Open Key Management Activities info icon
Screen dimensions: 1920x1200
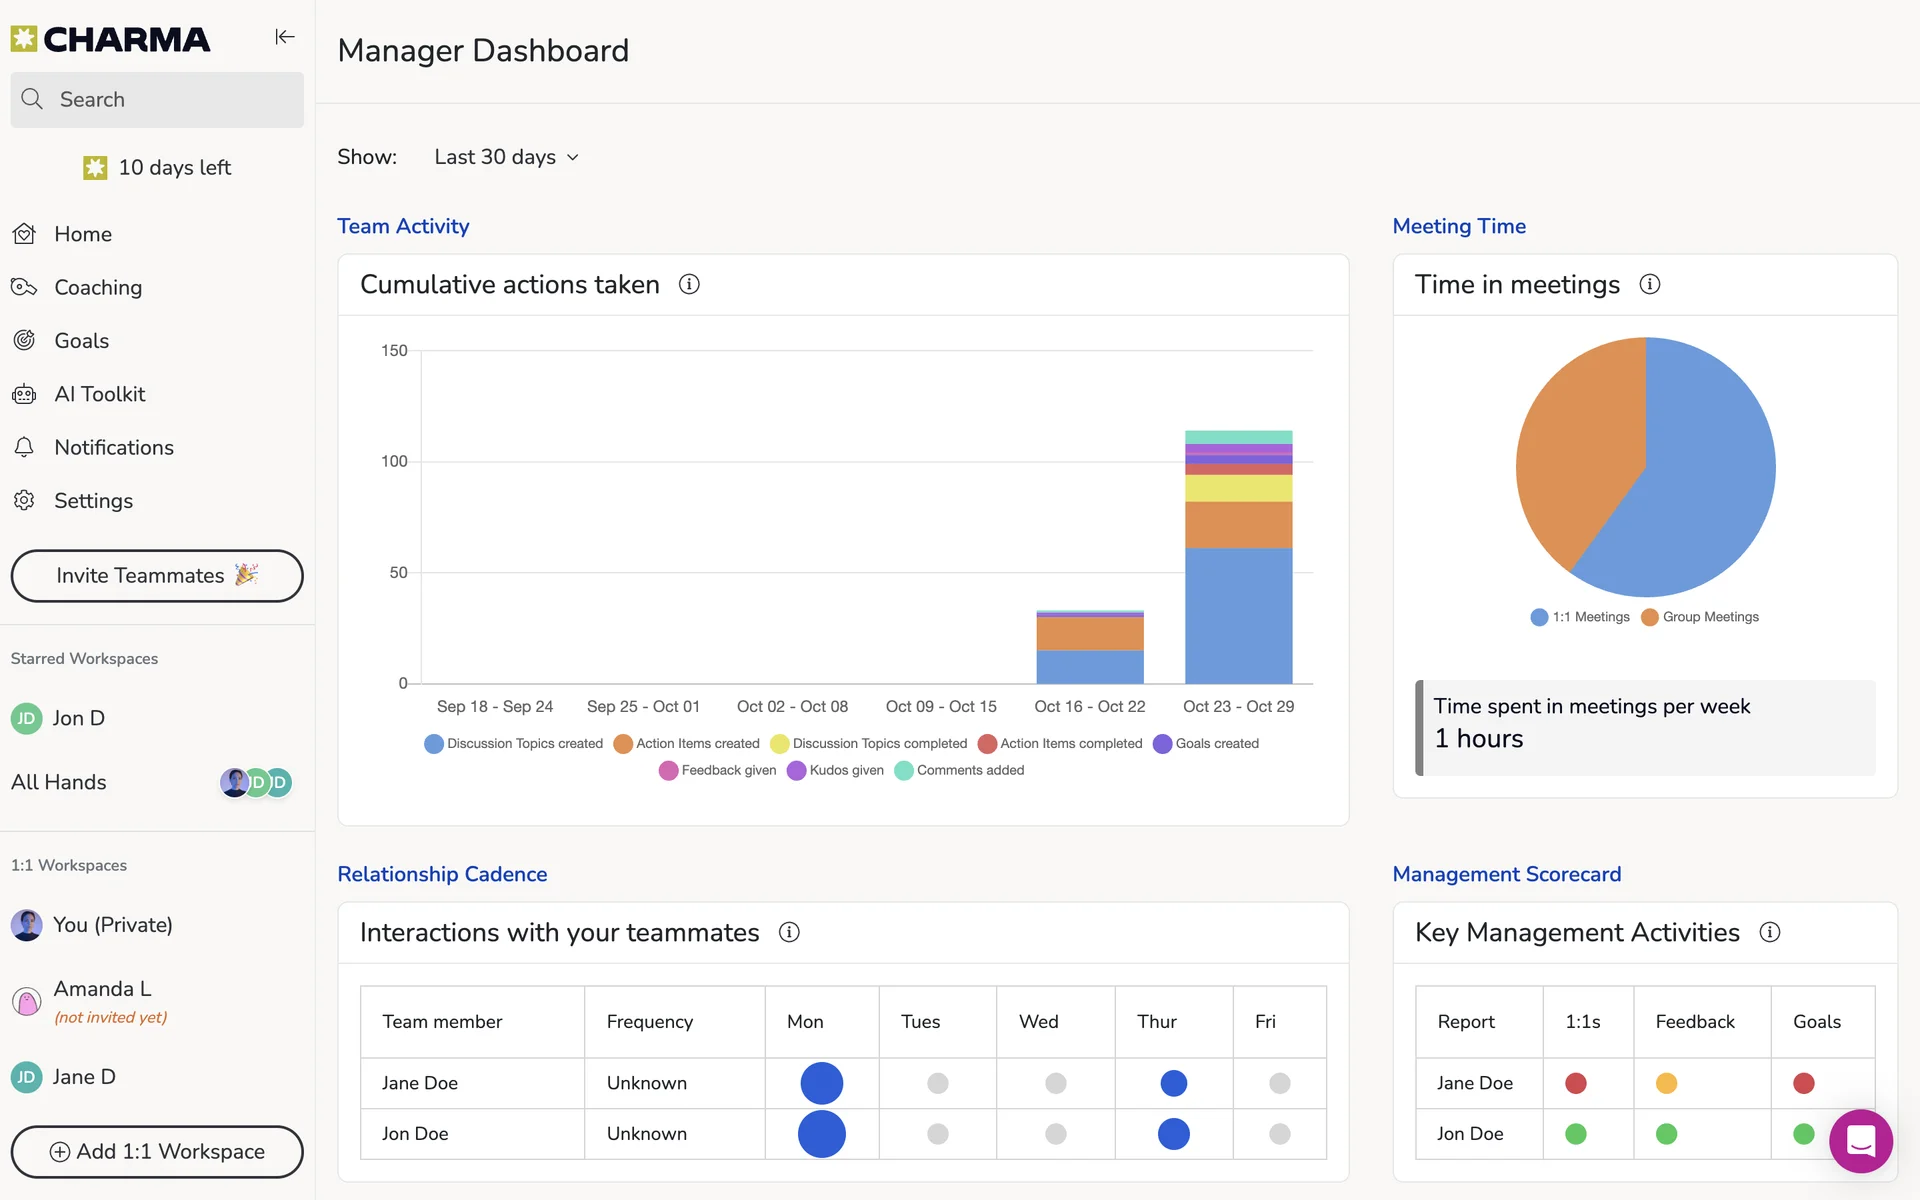pos(1770,933)
